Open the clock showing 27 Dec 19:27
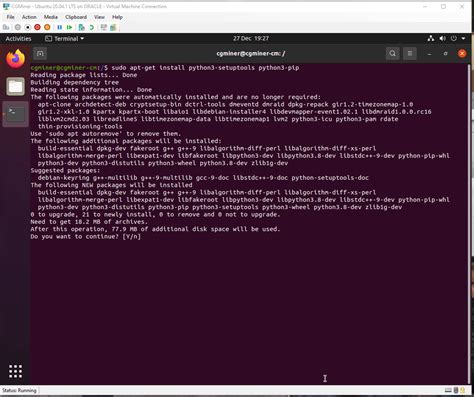This screenshot has height=397, width=474. (x=251, y=39)
